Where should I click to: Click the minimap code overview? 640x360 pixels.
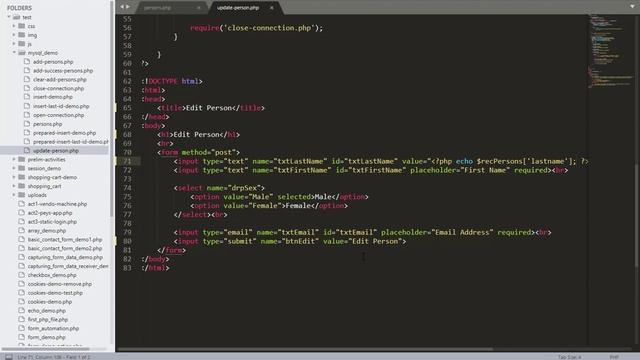pos(611,51)
